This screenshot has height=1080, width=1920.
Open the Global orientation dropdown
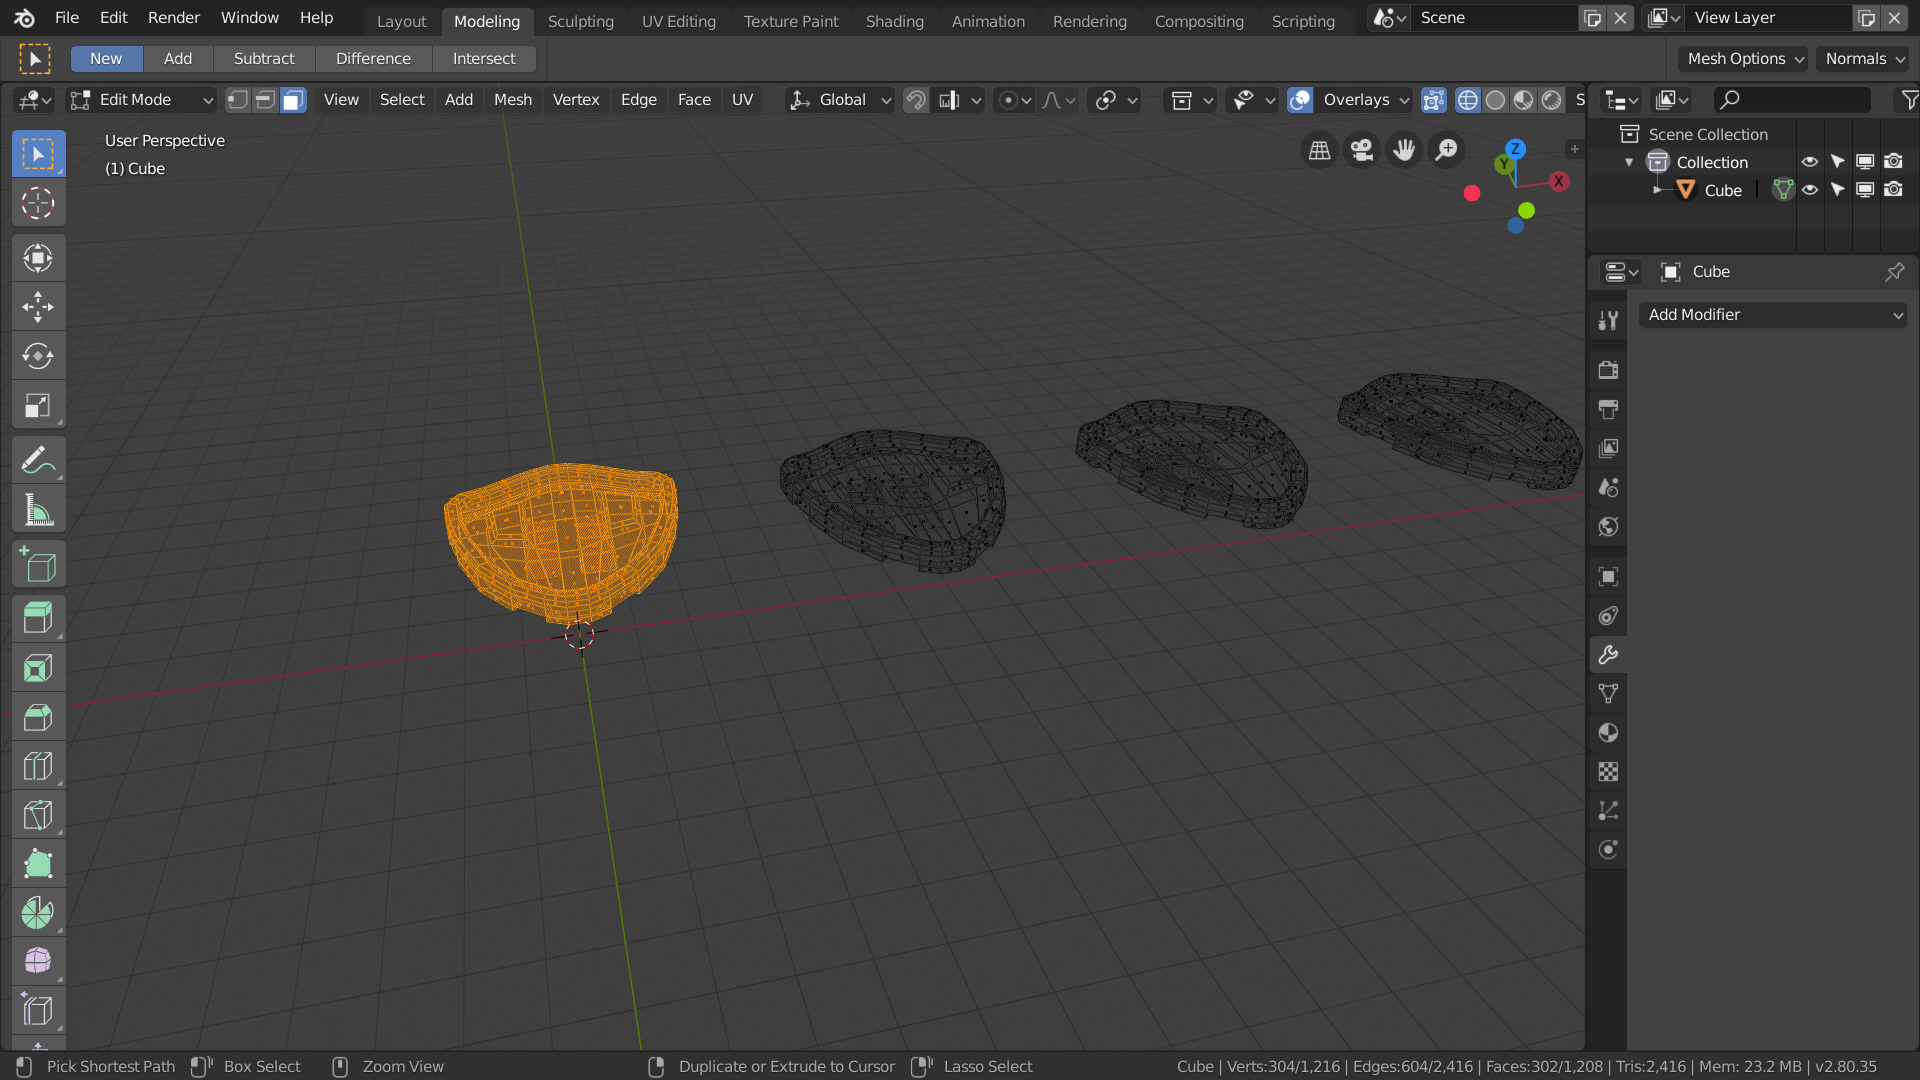[x=840, y=100]
